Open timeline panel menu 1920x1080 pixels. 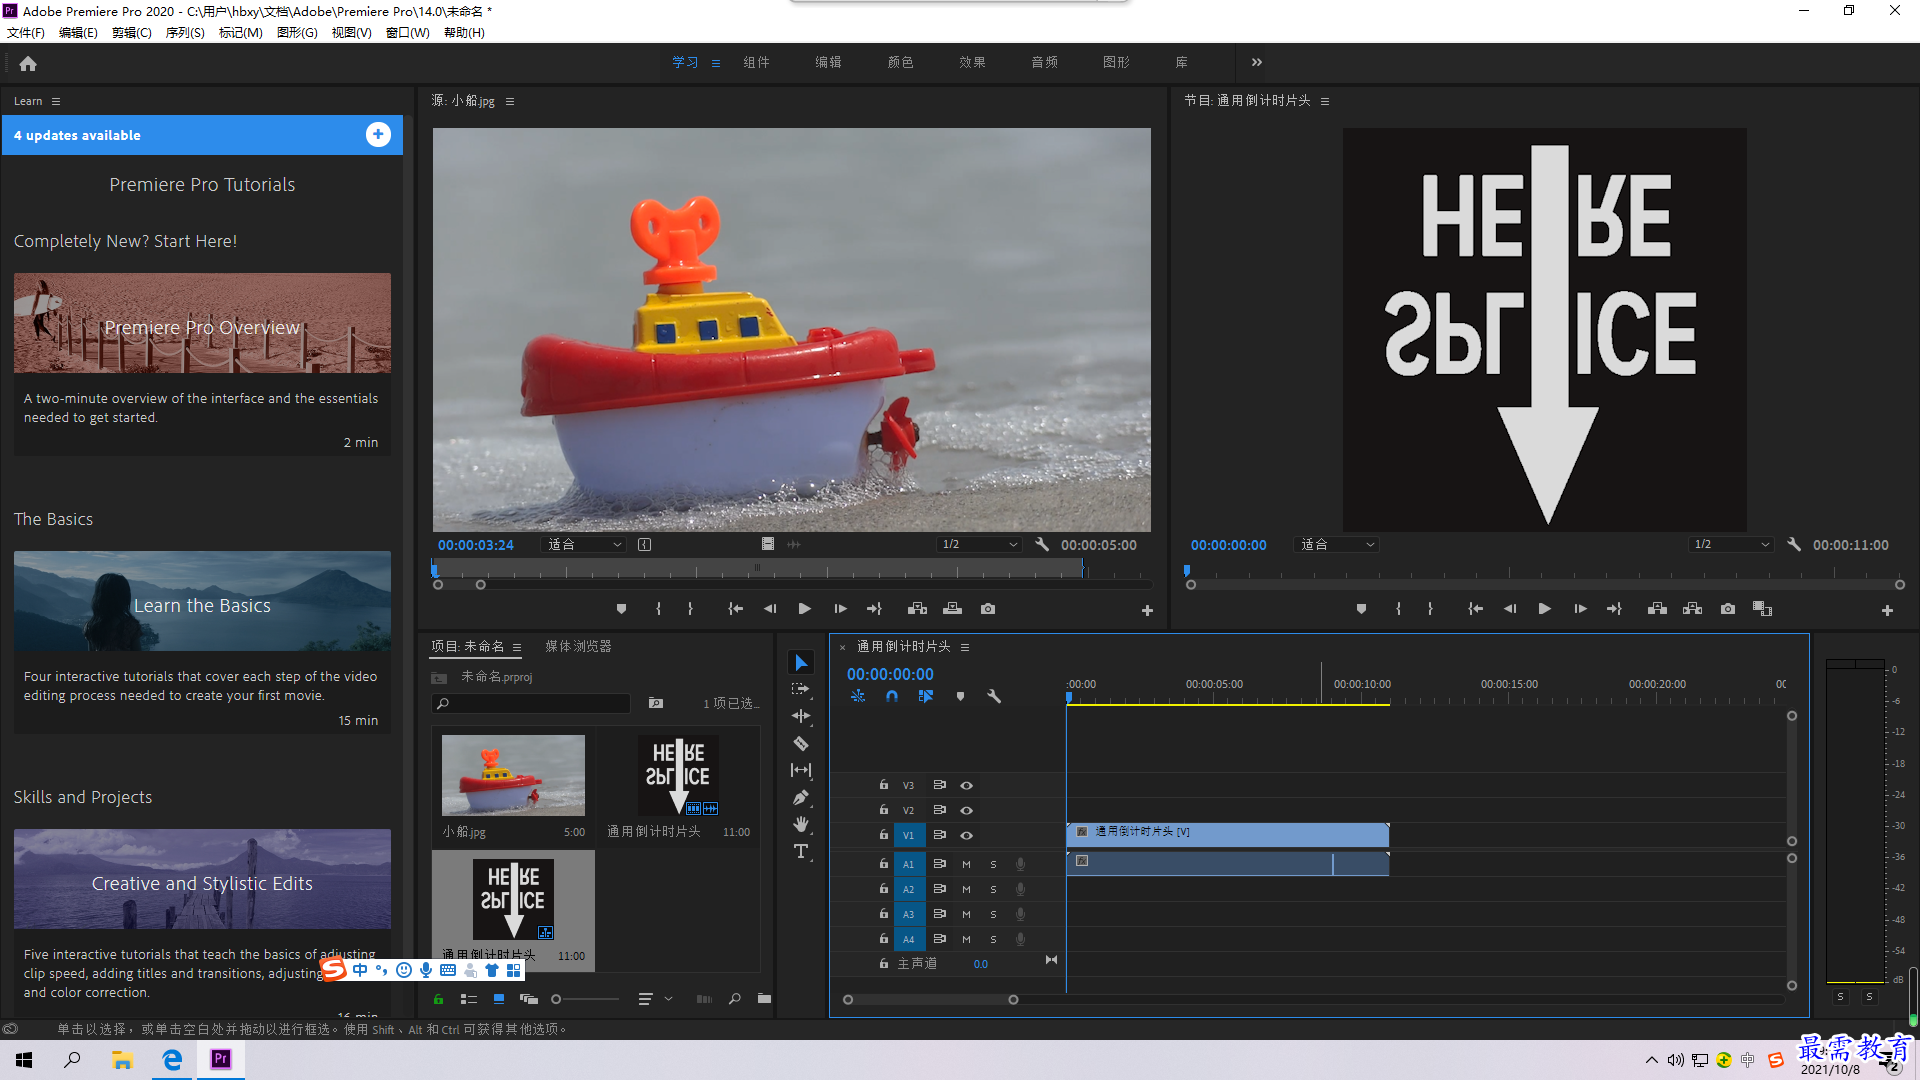coord(965,647)
